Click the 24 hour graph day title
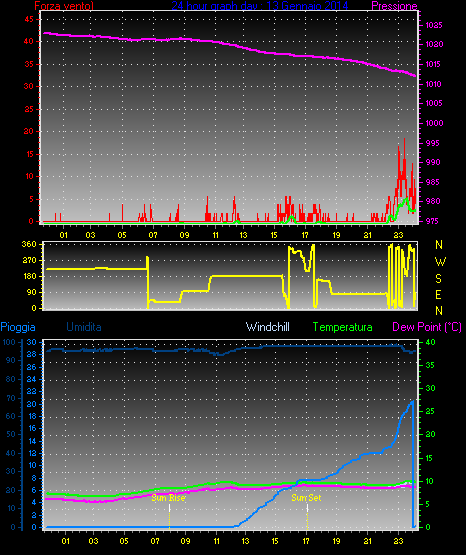This screenshot has height=555, width=466. [x=260, y=6]
